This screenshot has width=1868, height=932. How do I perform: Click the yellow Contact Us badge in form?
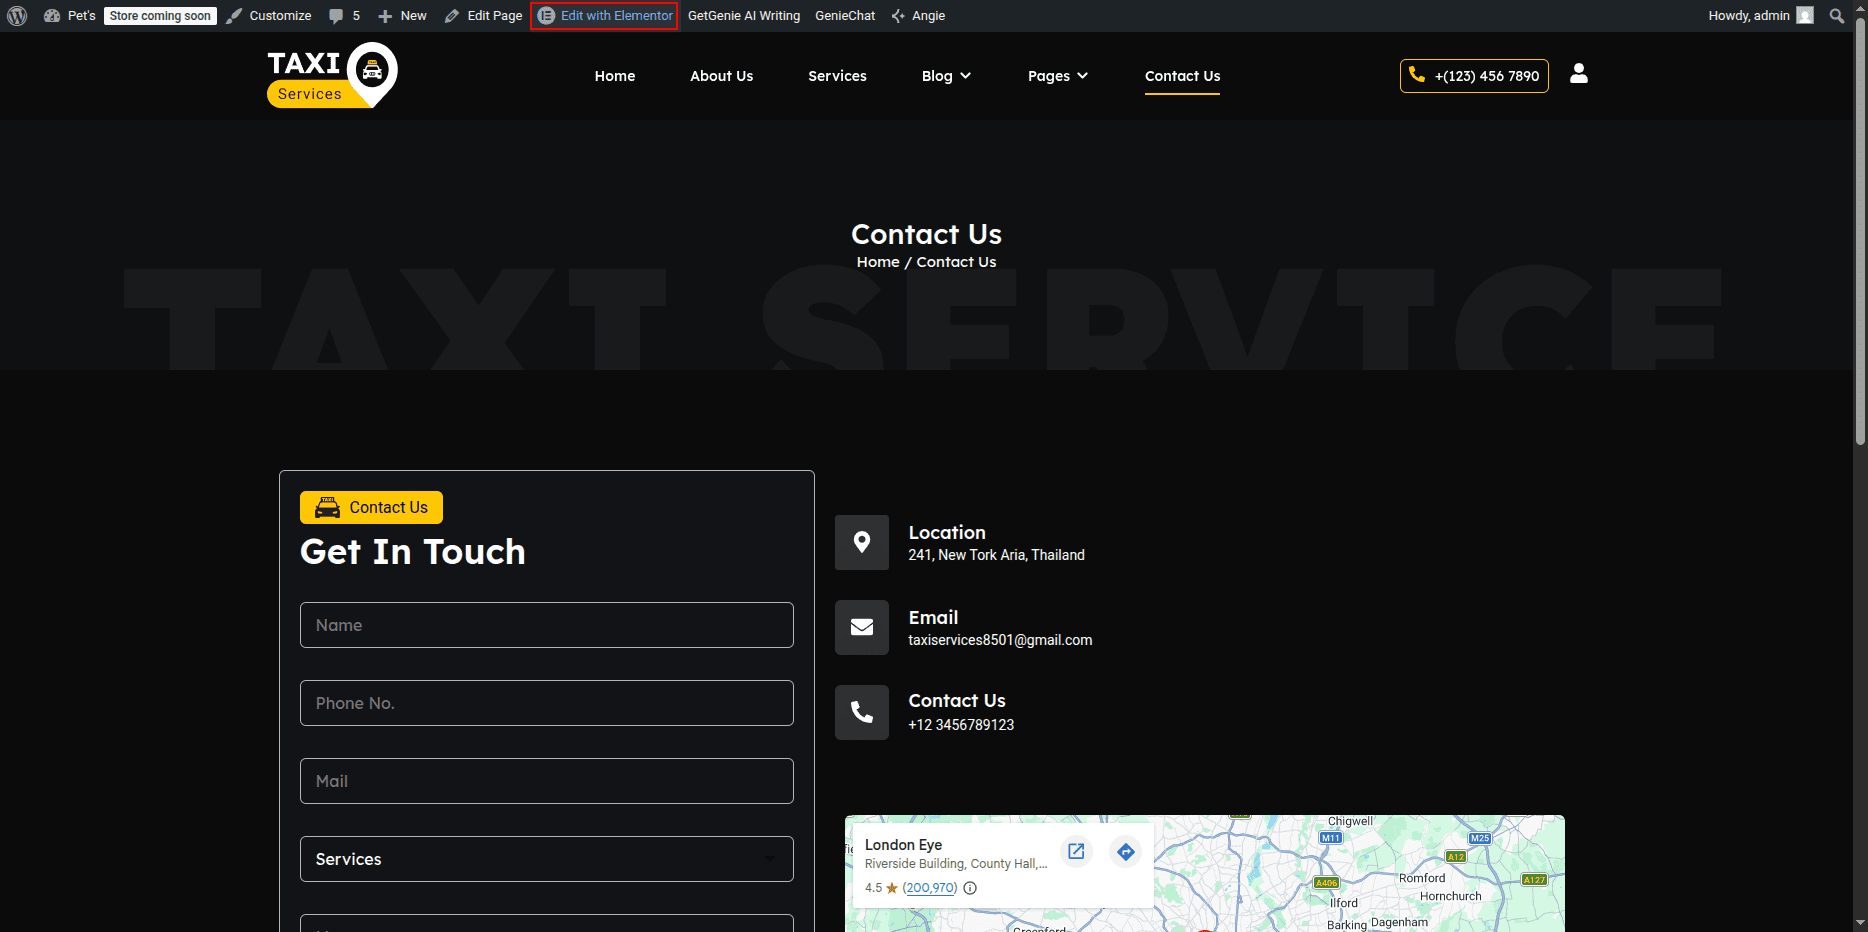pos(371,508)
